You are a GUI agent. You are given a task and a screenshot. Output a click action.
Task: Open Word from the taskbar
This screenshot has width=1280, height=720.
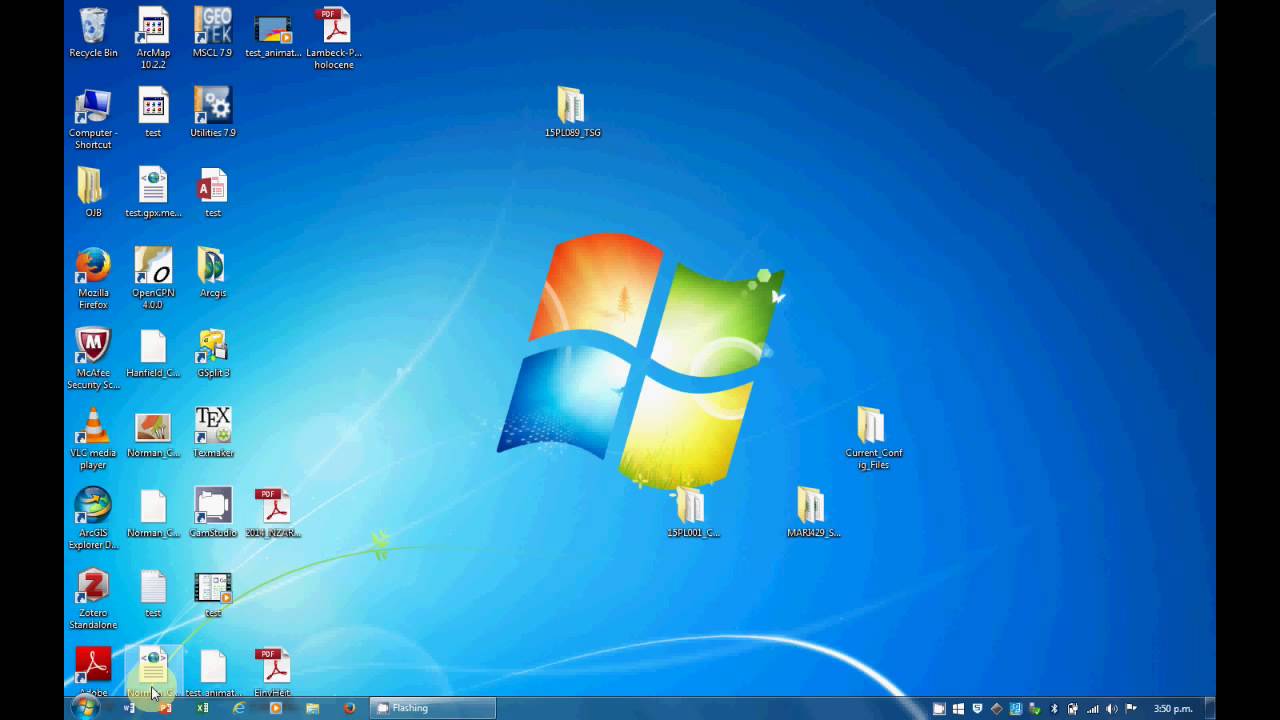(128, 708)
